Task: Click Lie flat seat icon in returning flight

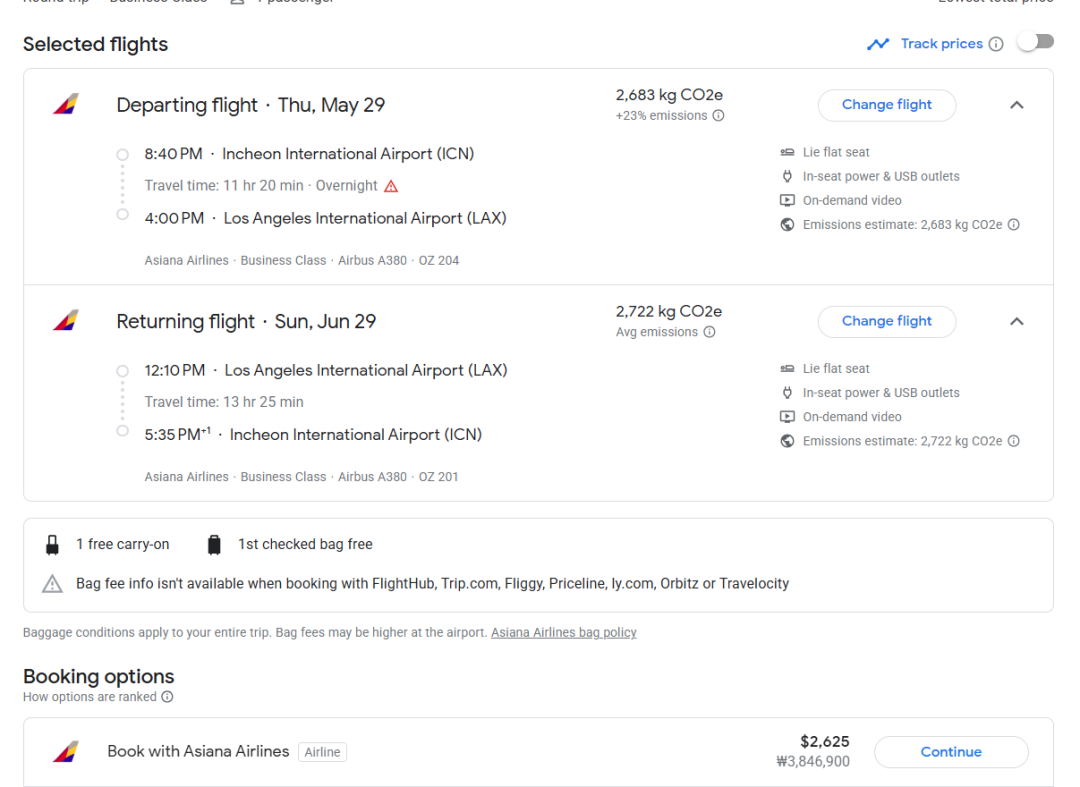Action: [x=787, y=368]
